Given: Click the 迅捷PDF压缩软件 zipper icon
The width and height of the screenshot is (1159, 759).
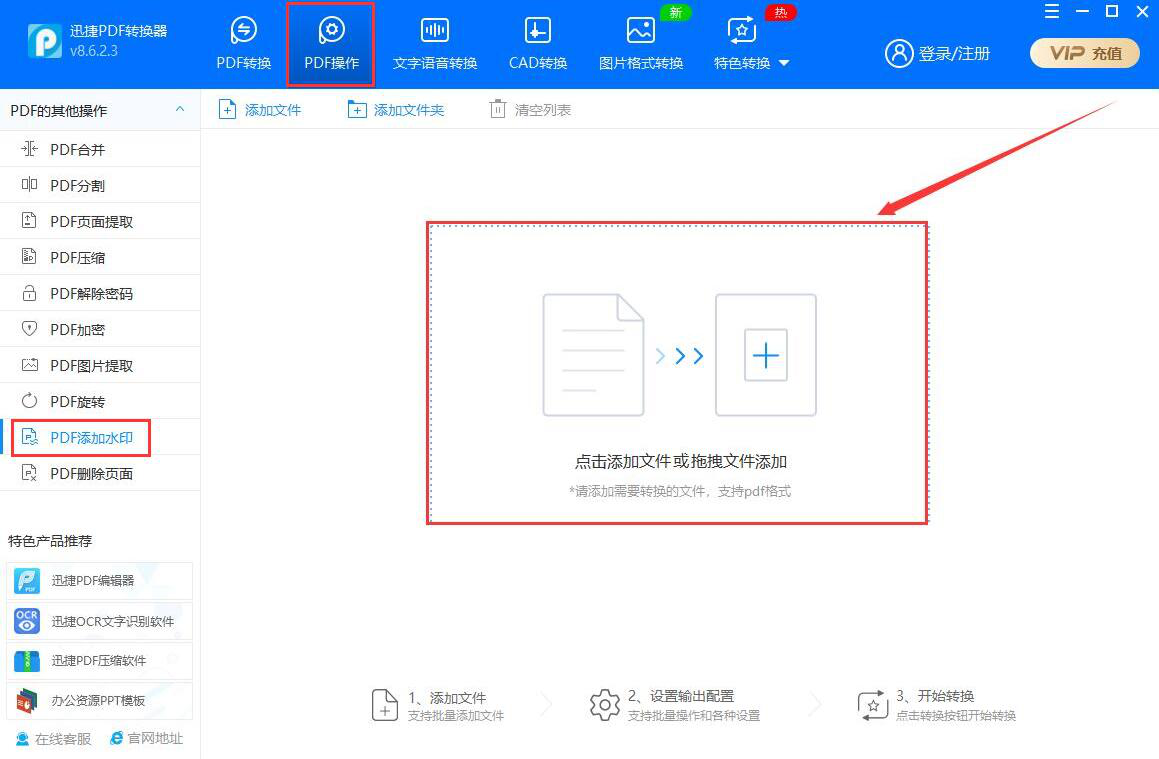Looking at the screenshot, I should tap(27, 661).
